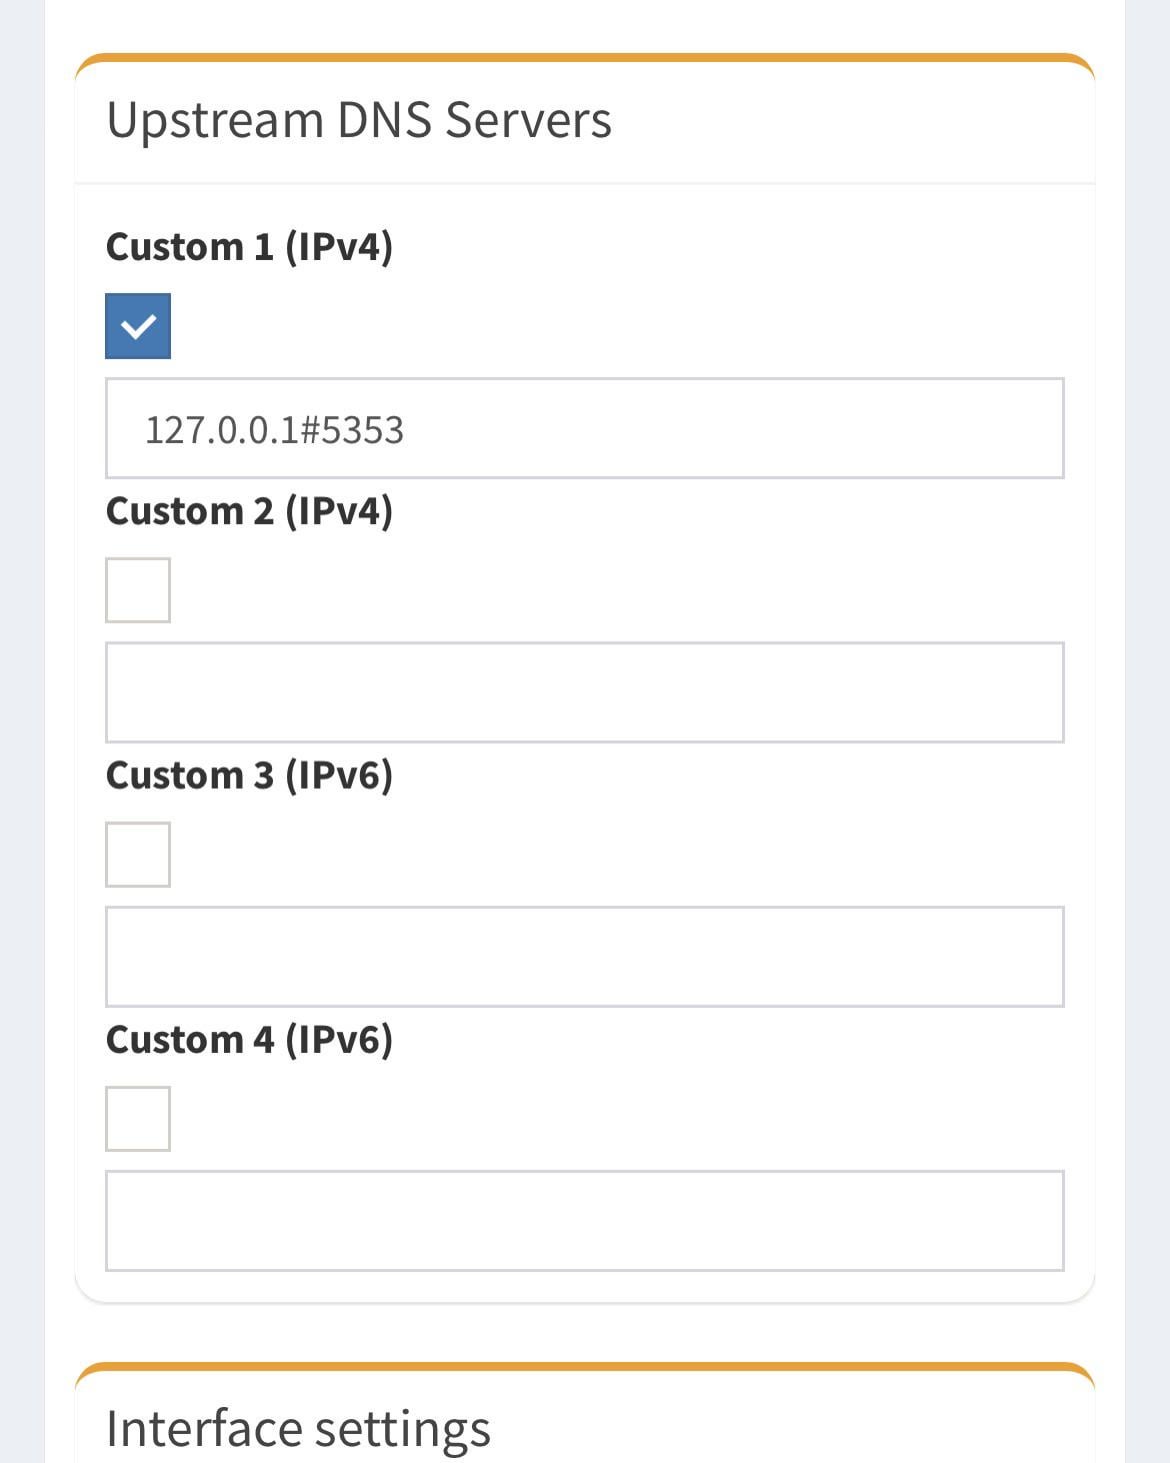Click orange top border of Interface settings card

[x=584, y=1366]
